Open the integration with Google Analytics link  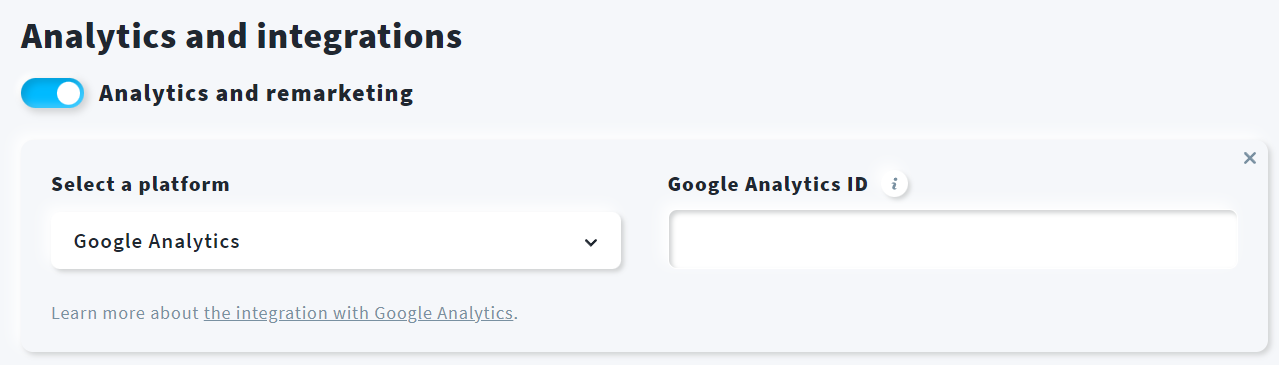tap(358, 313)
